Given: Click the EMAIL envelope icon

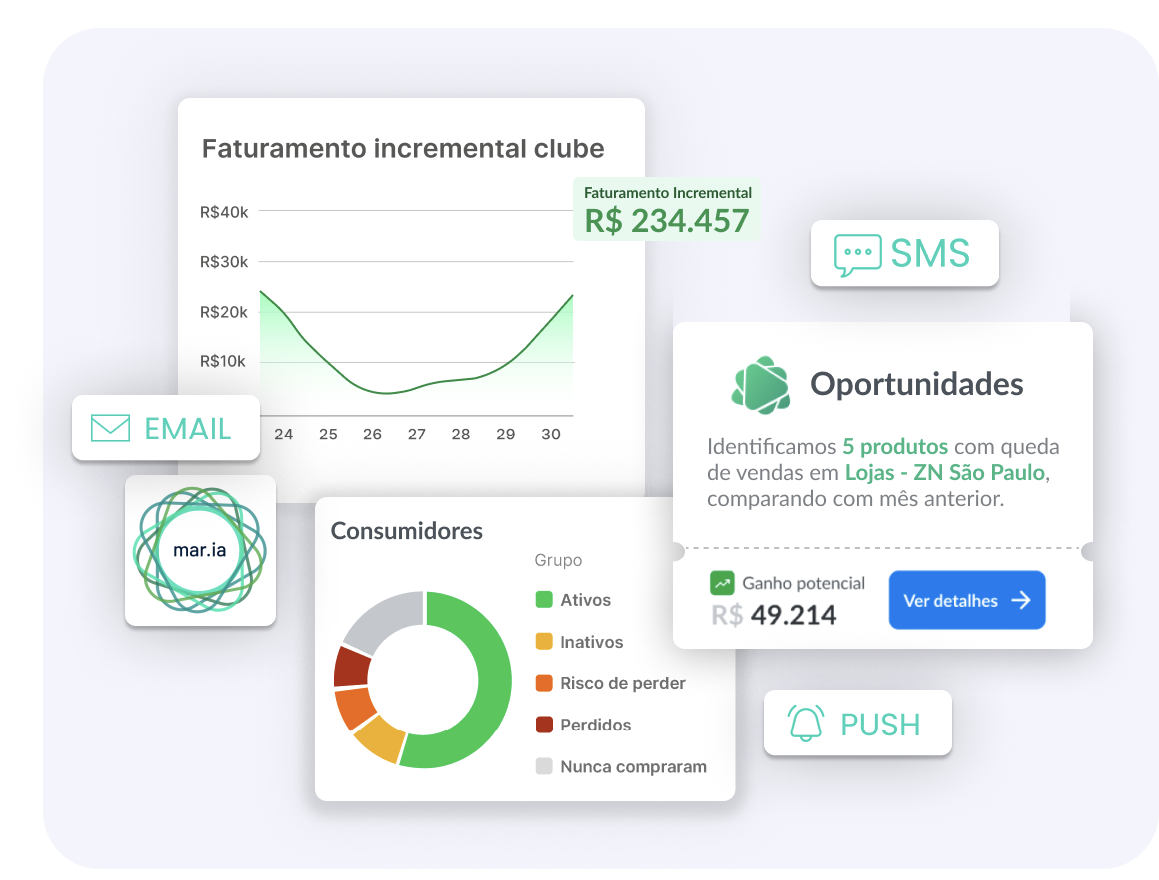Looking at the screenshot, I should (x=110, y=428).
